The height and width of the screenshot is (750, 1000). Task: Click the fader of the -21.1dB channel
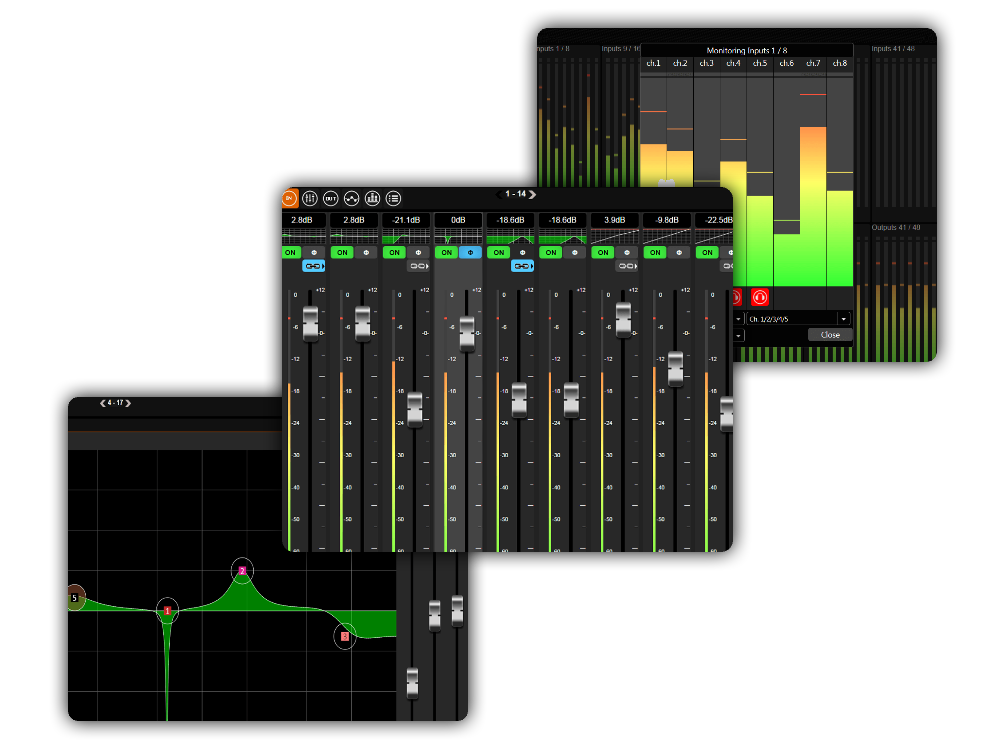pos(415,409)
